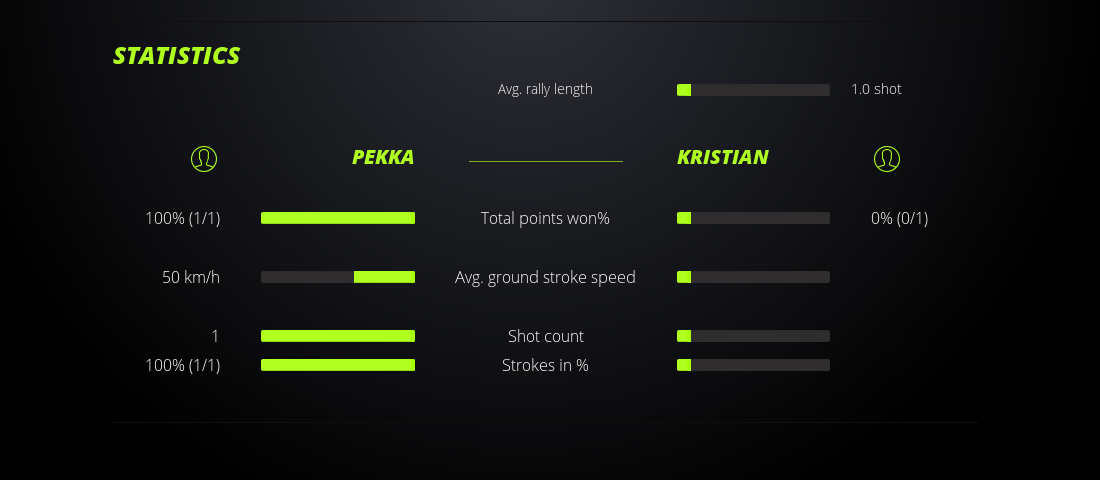Click the 50 km/h speed value
This screenshot has height=480, width=1100.
pyautogui.click(x=191, y=277)
